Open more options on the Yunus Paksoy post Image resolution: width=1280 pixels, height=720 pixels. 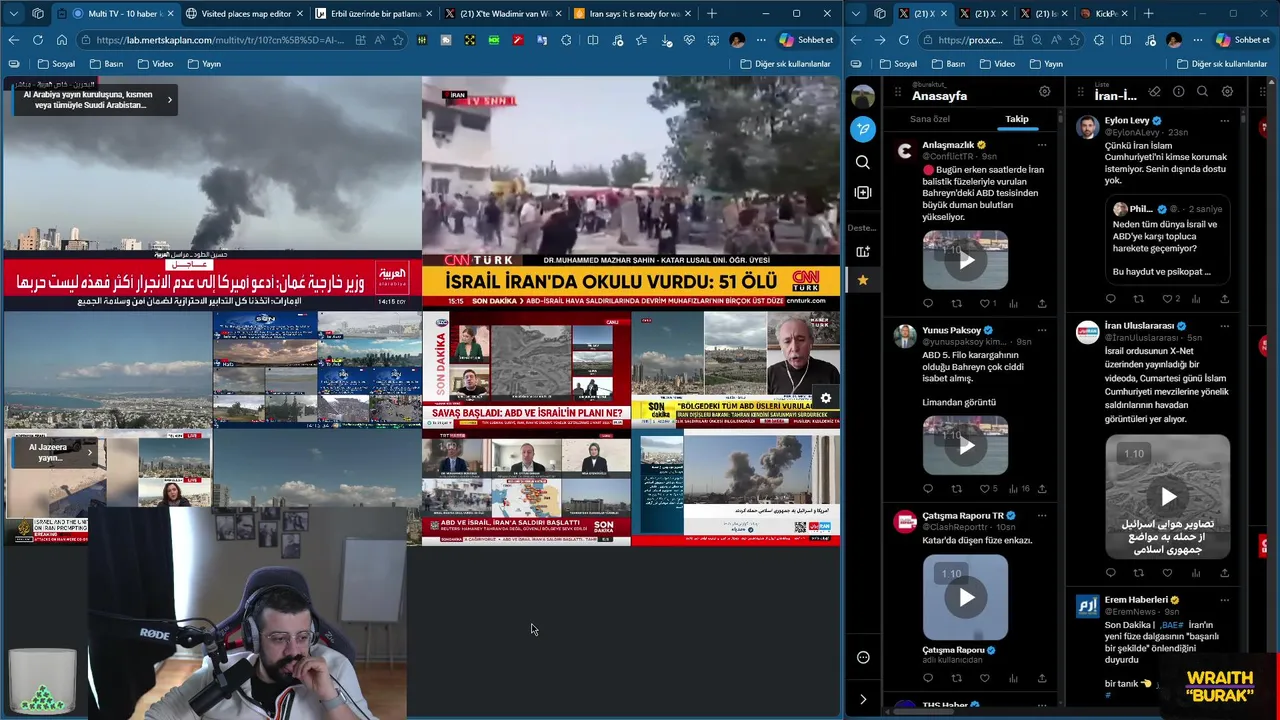pyautogui.click(x=1041, y=330)
